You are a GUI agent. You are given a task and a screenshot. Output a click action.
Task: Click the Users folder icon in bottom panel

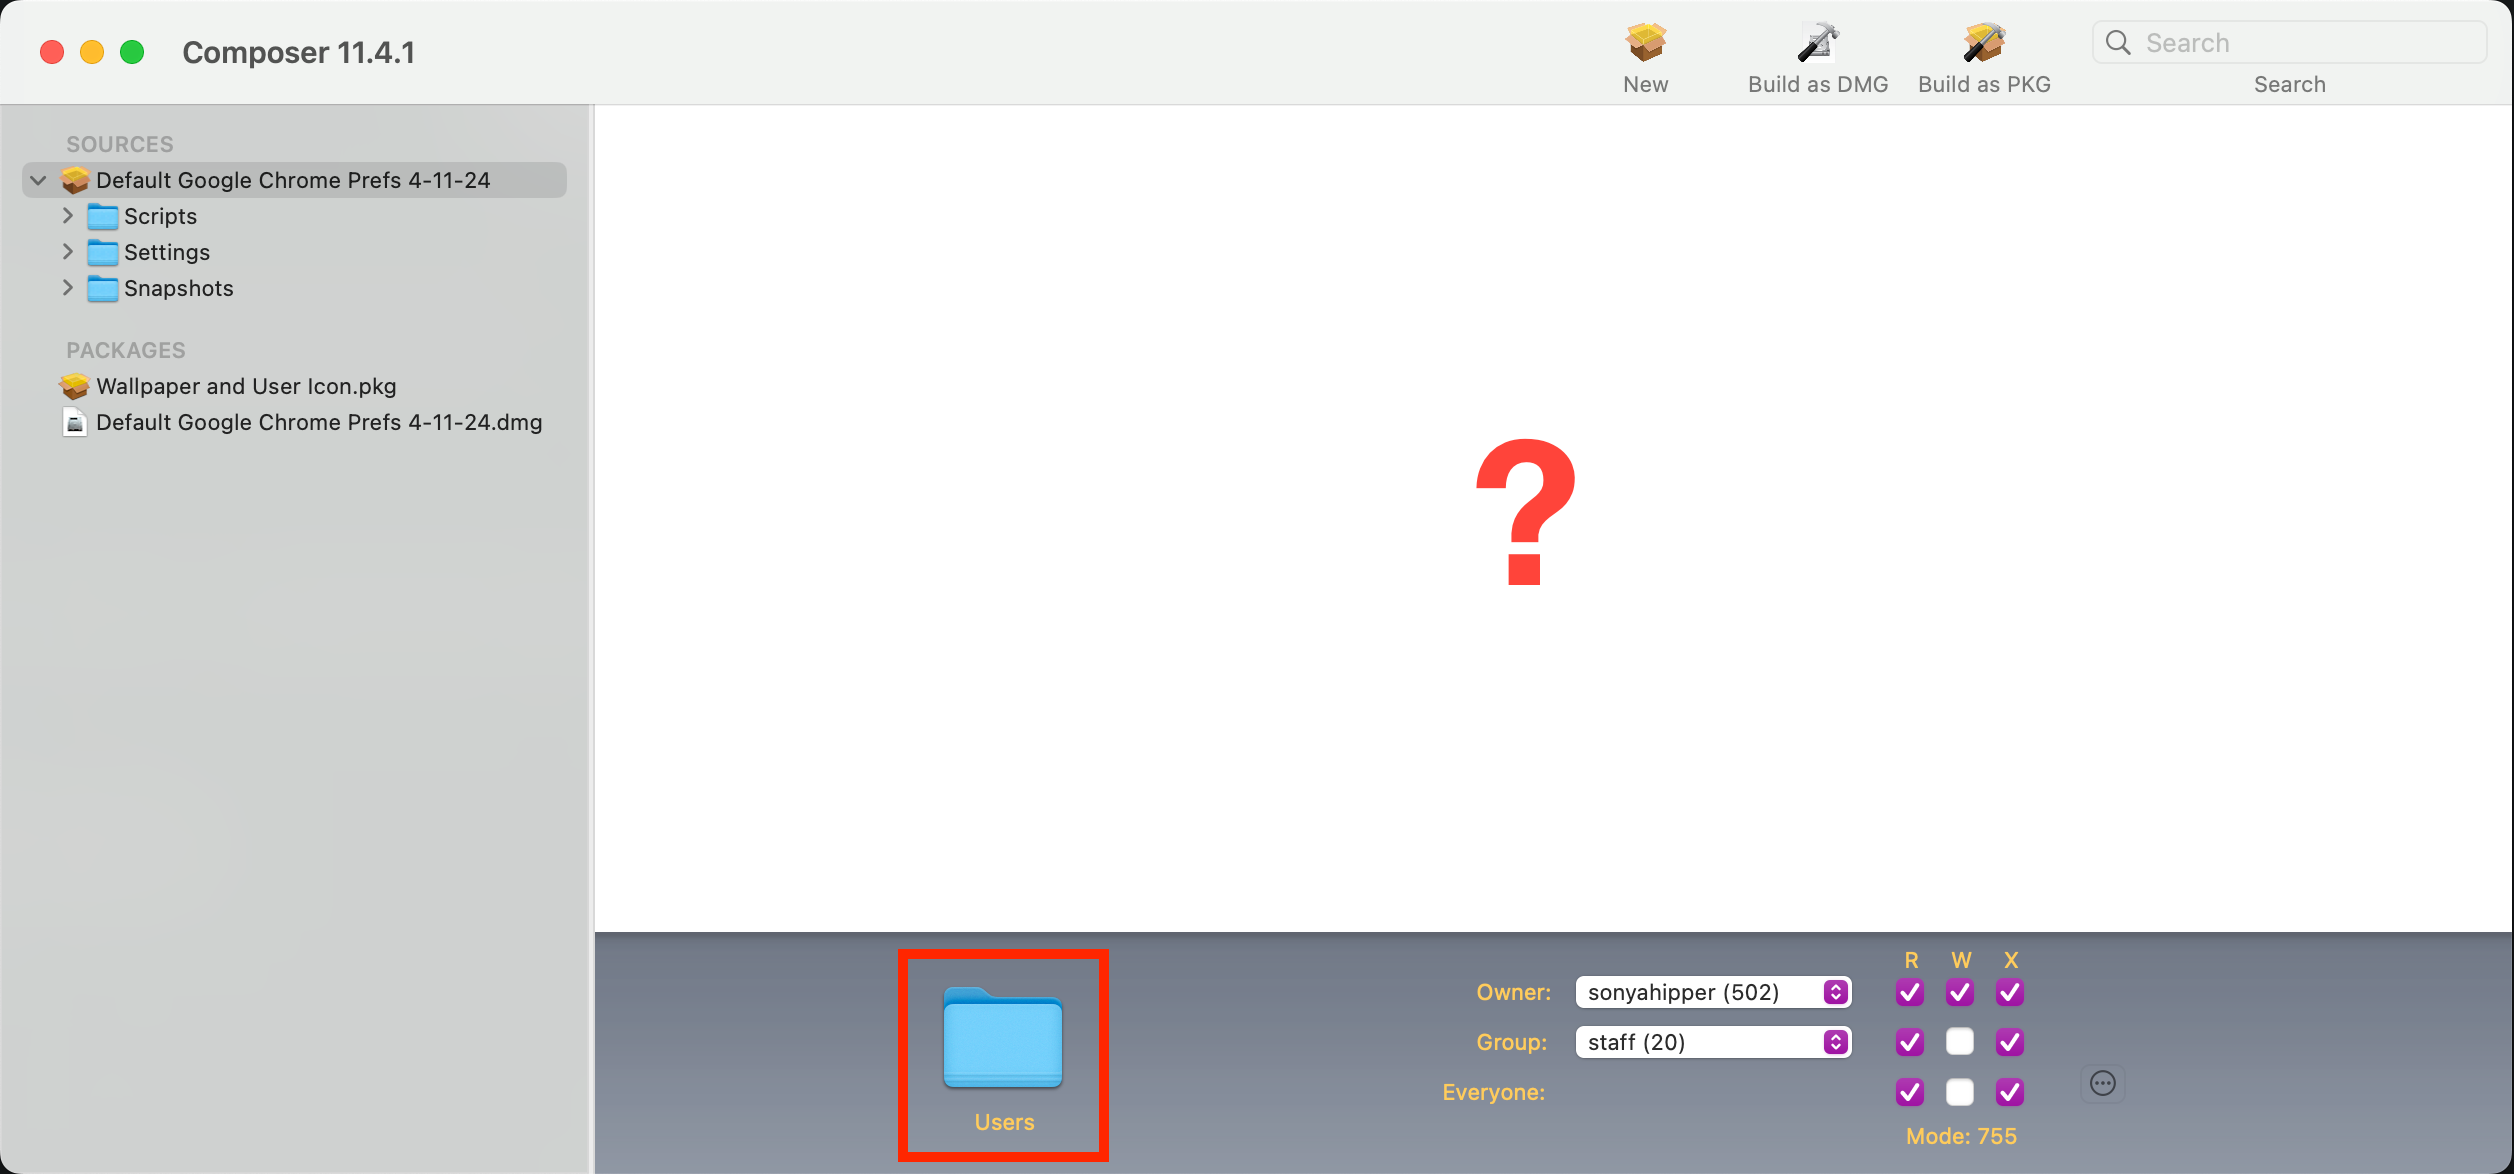[x=1003, y=1038]
